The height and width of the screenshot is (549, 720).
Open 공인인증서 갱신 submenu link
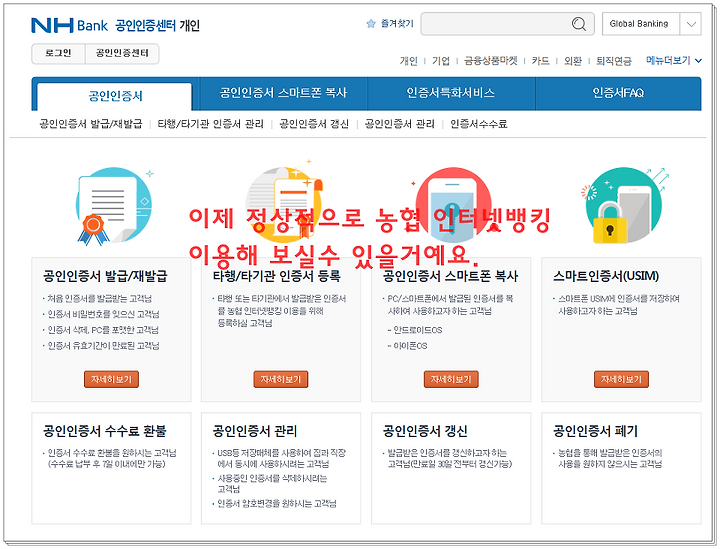(314, 123)
